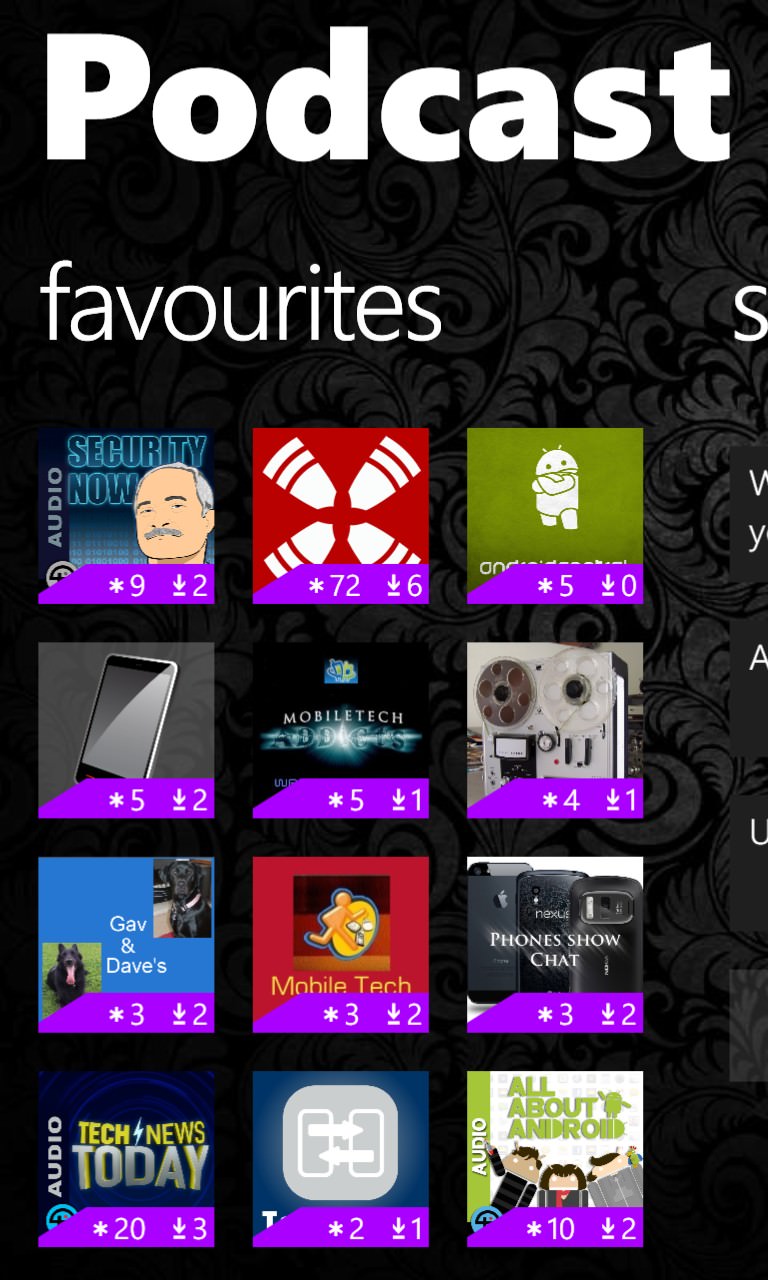
Task: Open the Security Now podcast tile
Action: tap(126, 516)
